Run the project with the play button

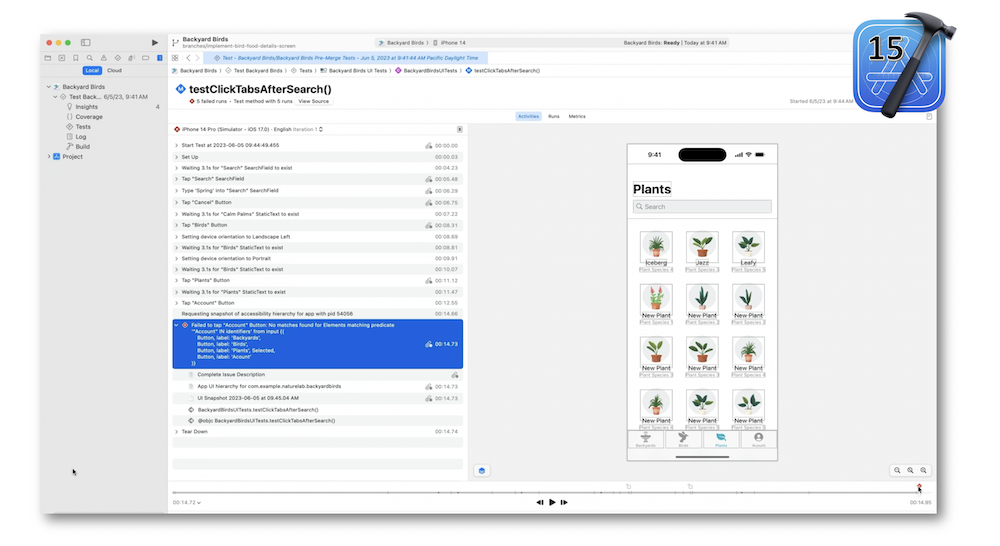tap(154, 43)
